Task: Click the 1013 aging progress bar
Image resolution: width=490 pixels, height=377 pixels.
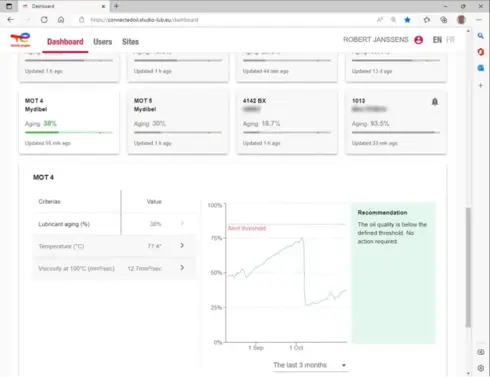Action: [396, 132]
